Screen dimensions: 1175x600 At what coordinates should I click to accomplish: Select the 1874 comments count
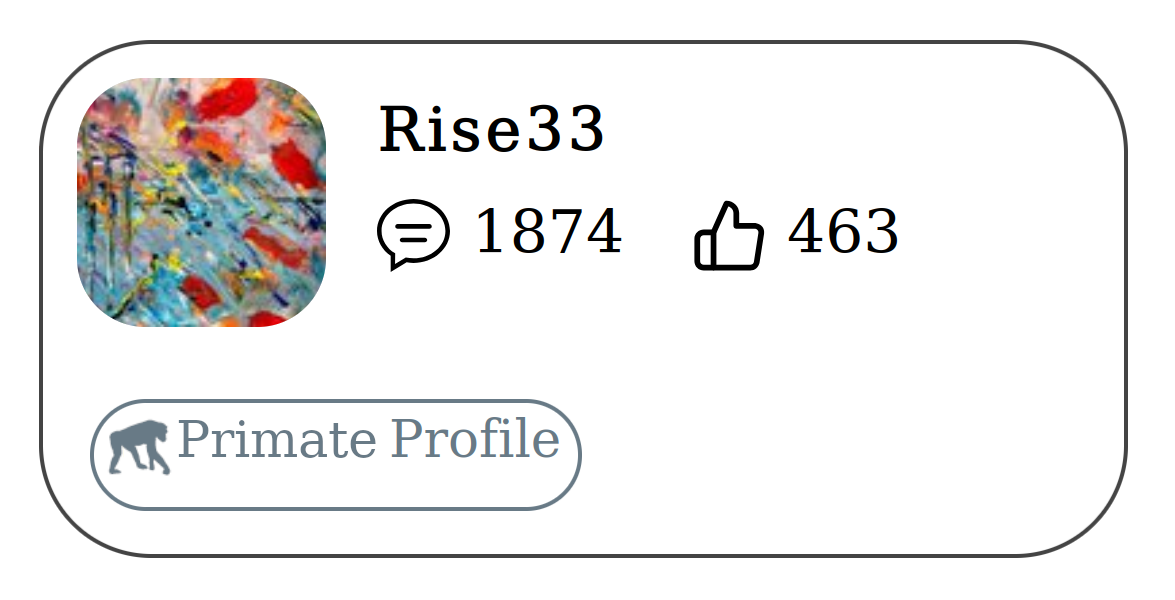point(548,233)
